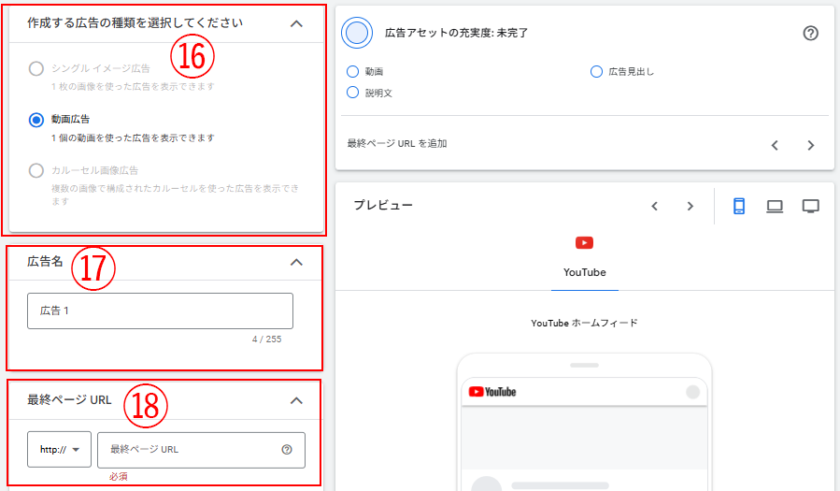Switch preview to desktop monitor icon
Screen dimensions: 840x491
(811, 206)
